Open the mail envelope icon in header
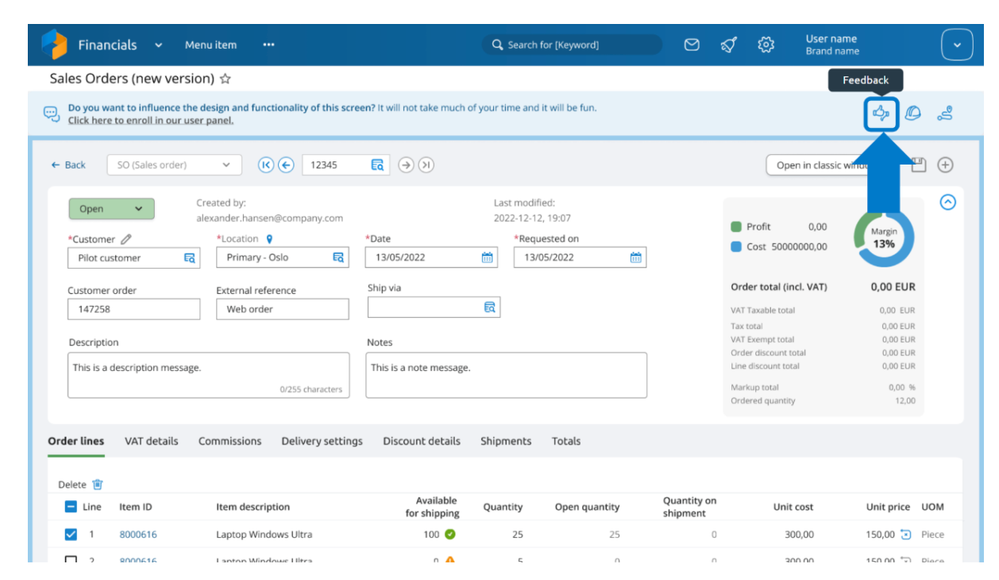Screen dimensions: 999x580 click(x=691, y=45)
